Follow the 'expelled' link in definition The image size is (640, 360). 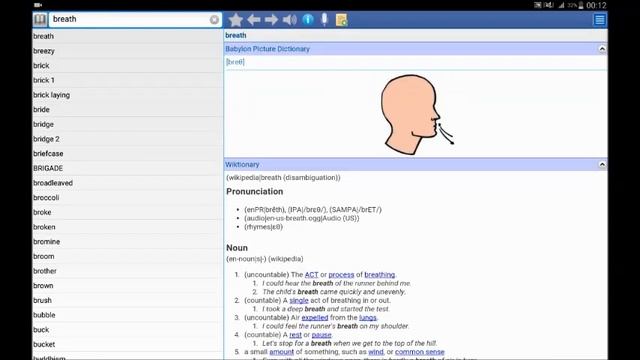tap(315, 318)
